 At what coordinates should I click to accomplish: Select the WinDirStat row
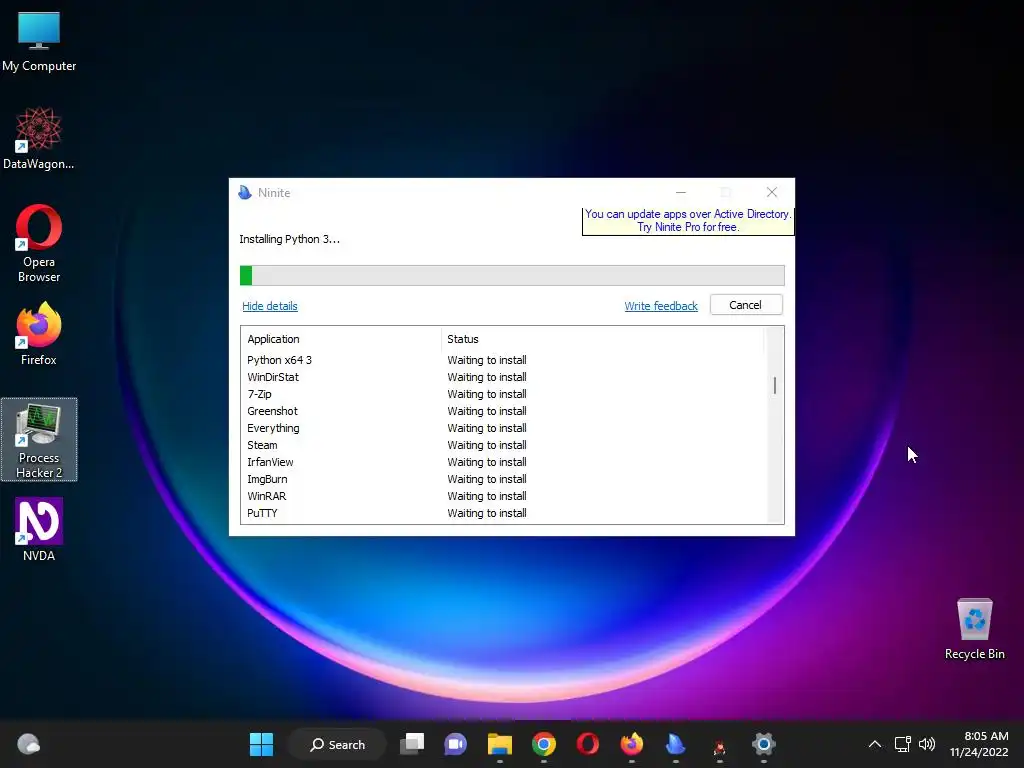click(503, 377)
